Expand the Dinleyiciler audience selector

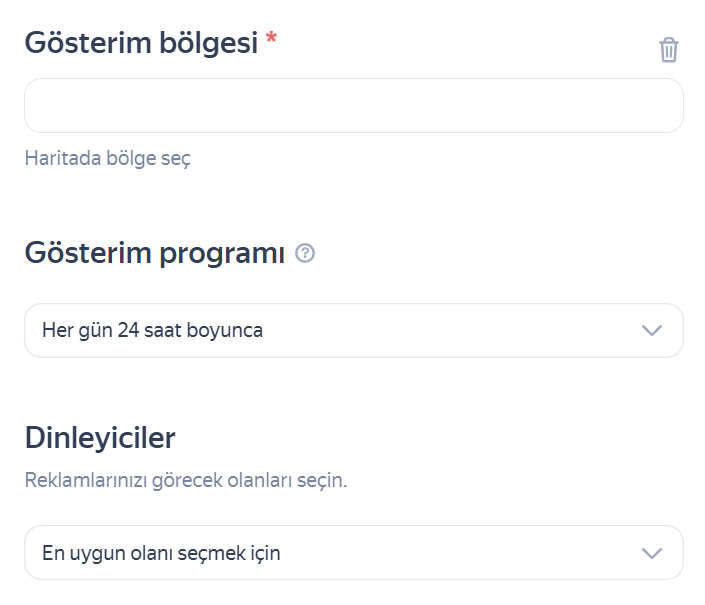coord(353,553)
